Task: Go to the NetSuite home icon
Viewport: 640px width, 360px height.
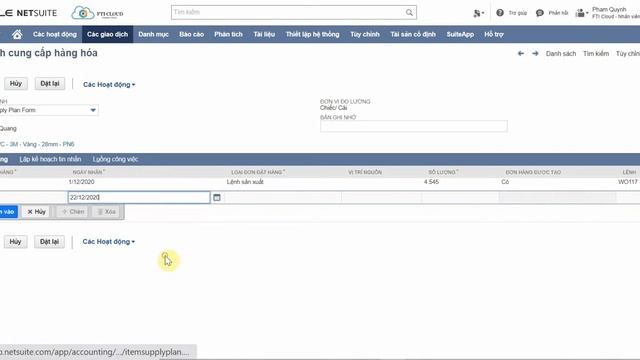Action: pos(17,35)
